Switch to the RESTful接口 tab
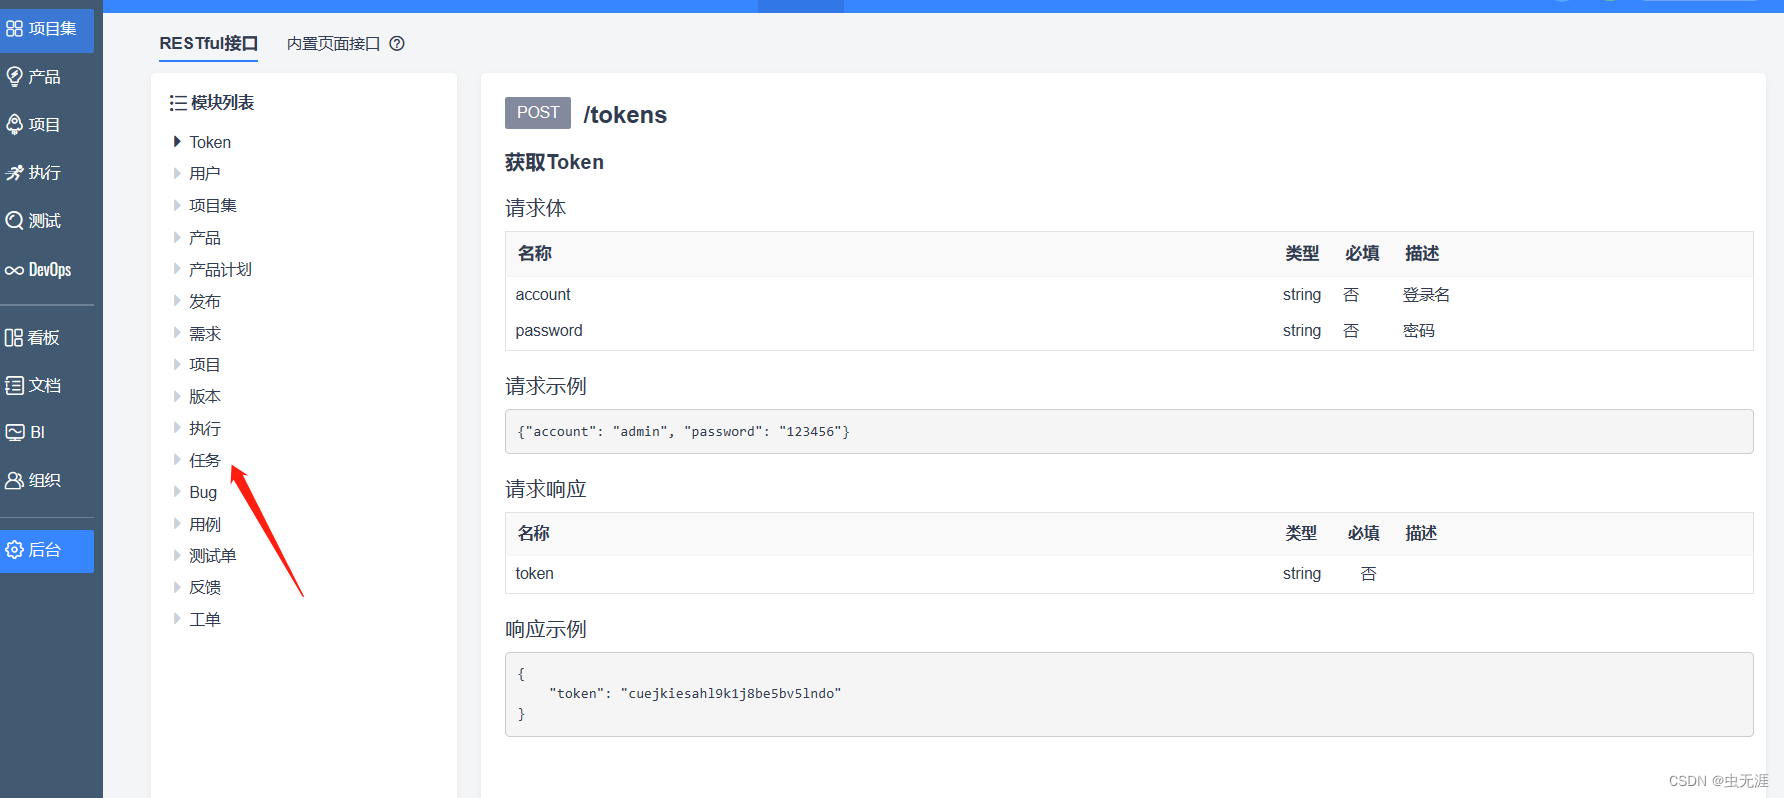Image resolution: width=1784 pixels, height=798 pixels. coord(209,43)
